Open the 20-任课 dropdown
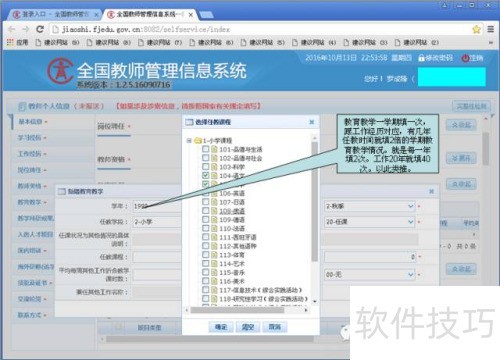The height and width of the screenshot is (360, 500). (411, 222)
